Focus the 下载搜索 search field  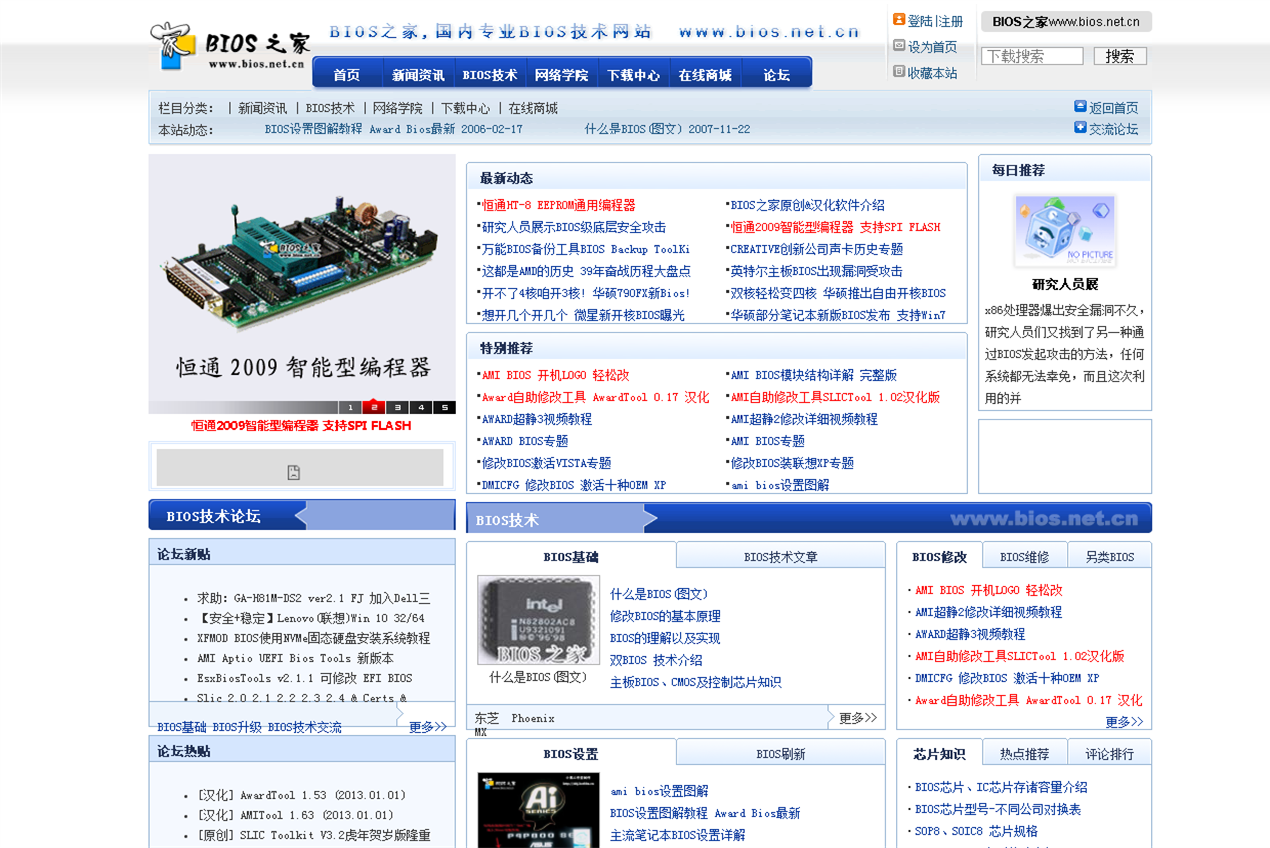[x=1032, y=56]
